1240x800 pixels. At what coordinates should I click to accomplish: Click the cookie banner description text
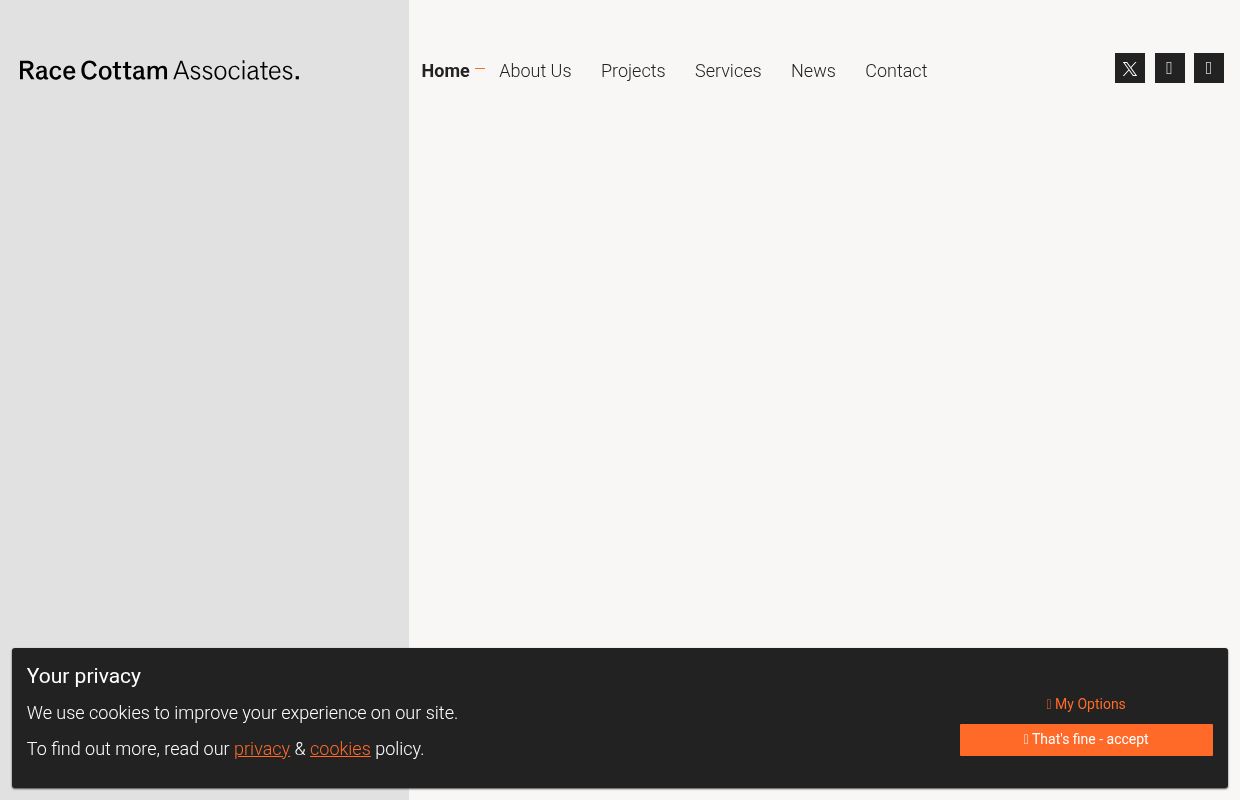click(242, 713)
